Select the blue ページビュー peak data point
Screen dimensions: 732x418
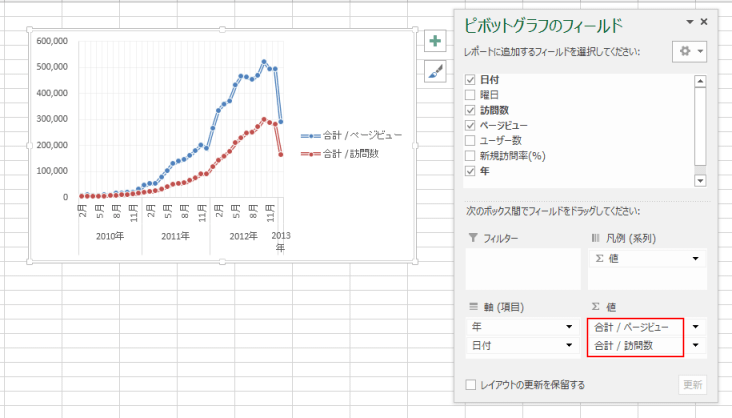264,62
